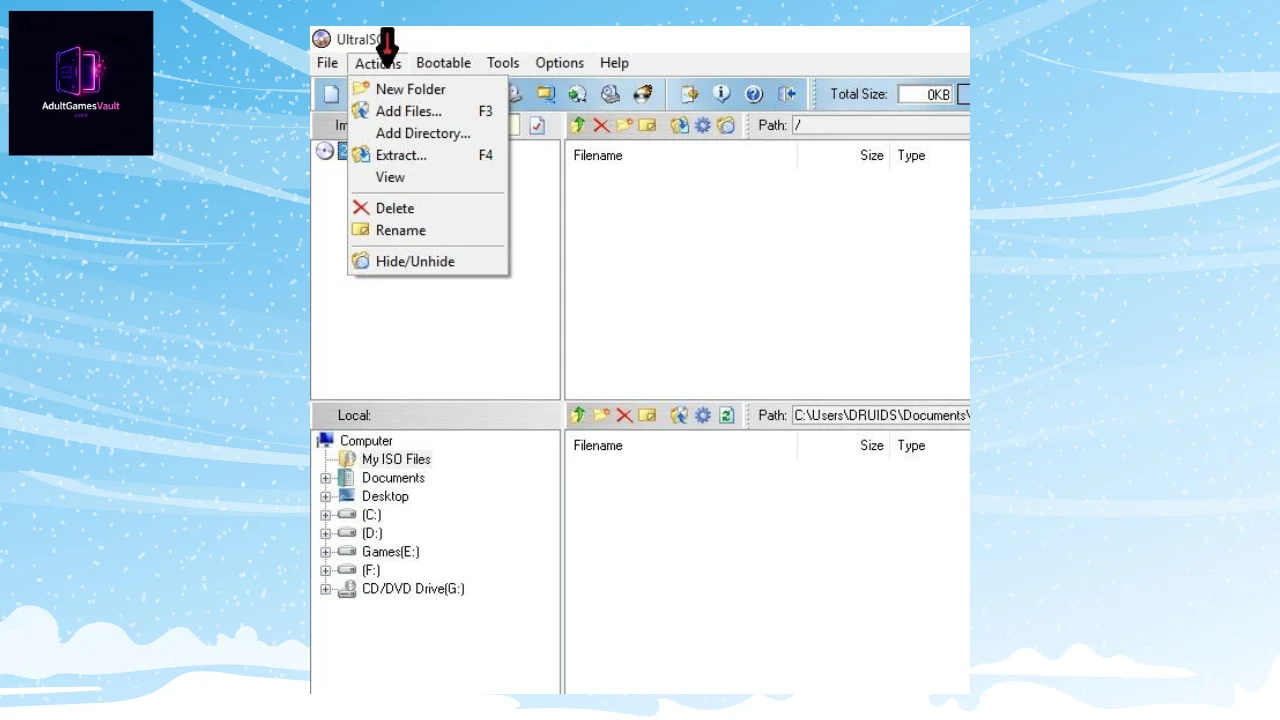The image size is (1280, 720).
Task: Click the Add Files icon in image pane toolbar
Action: (x=680, y=125)
